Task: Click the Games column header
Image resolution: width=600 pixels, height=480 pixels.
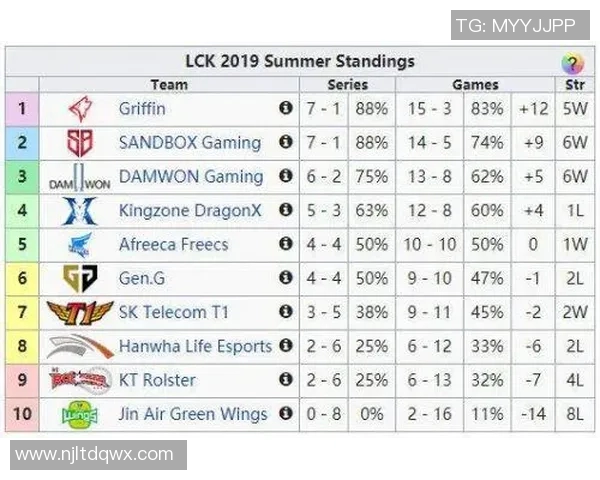Action: coord(475,85)
